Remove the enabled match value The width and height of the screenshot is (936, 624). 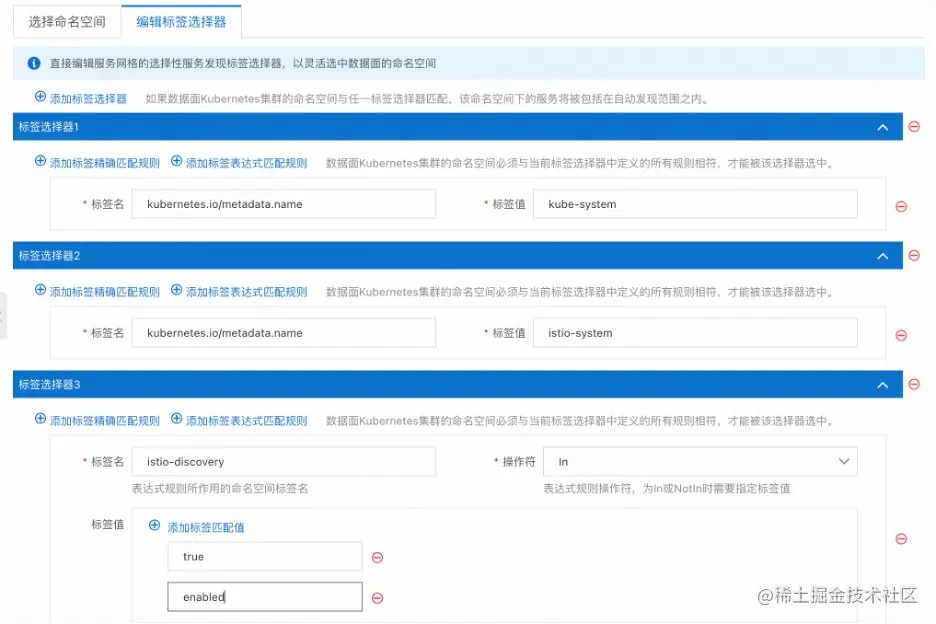[x=377, y=598]
